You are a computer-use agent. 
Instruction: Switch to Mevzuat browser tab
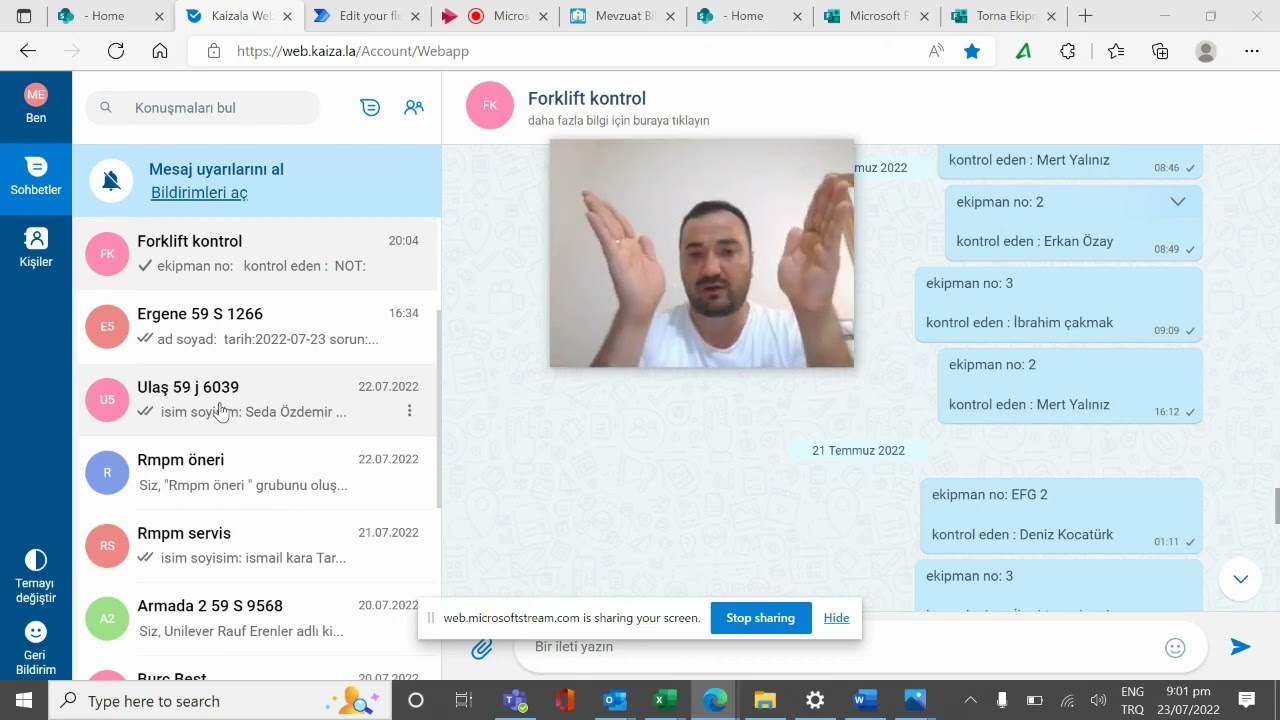coord(624,16)
